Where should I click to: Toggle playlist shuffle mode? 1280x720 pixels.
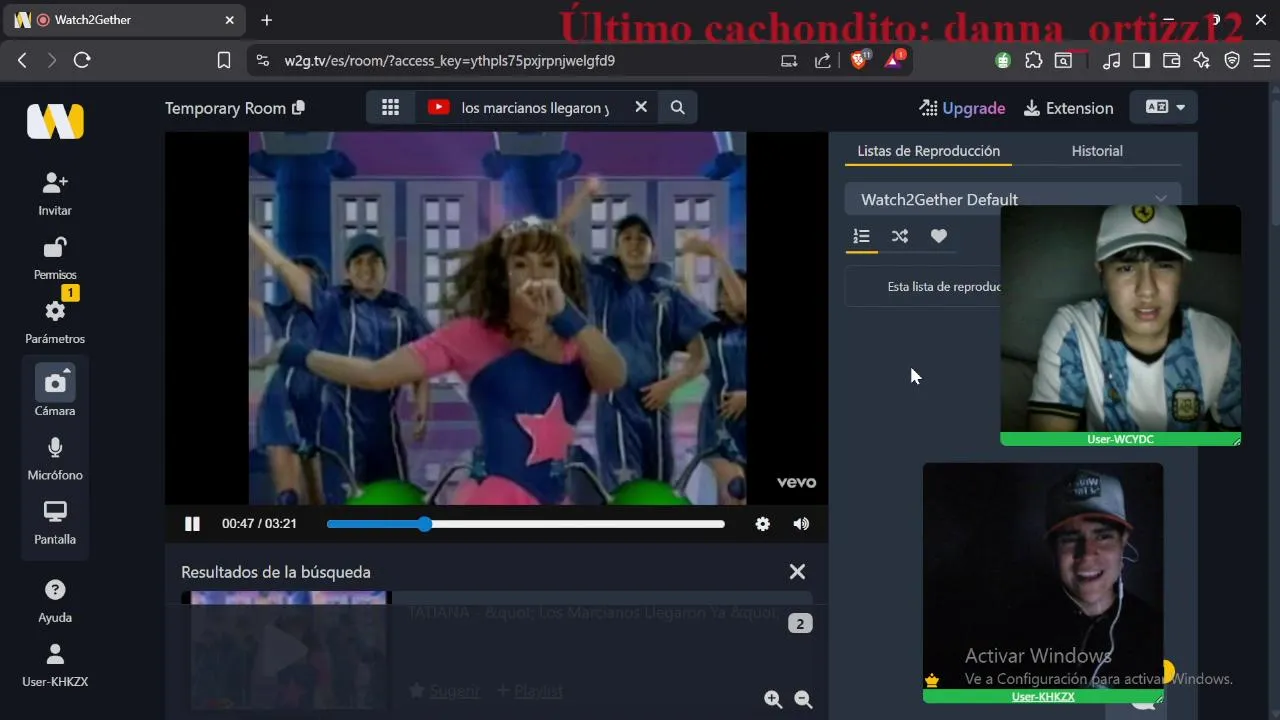900,236
